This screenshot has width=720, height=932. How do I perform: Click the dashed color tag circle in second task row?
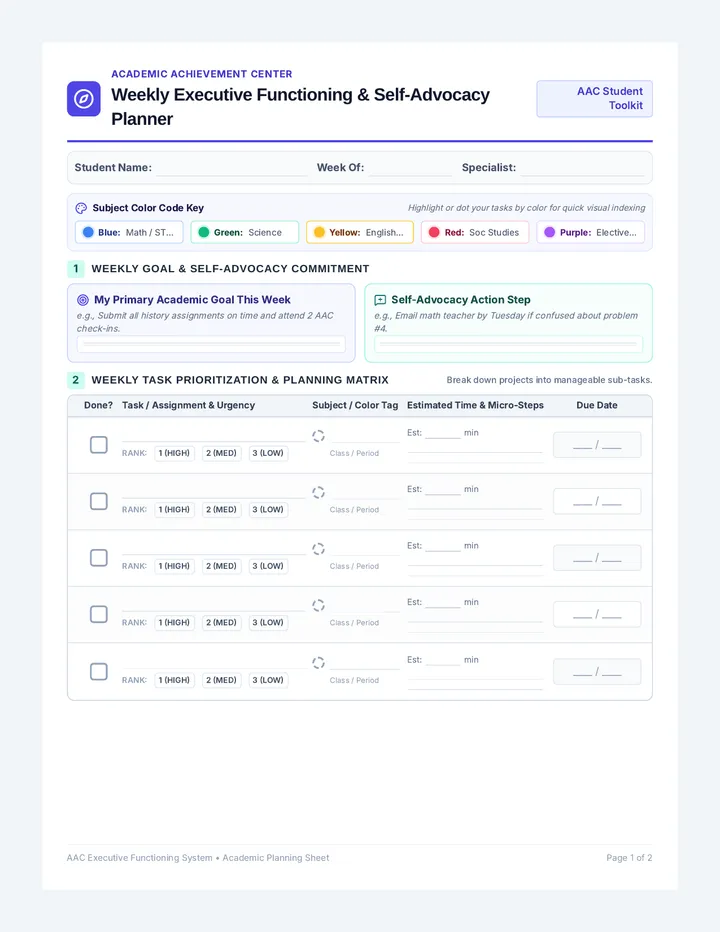318,493
